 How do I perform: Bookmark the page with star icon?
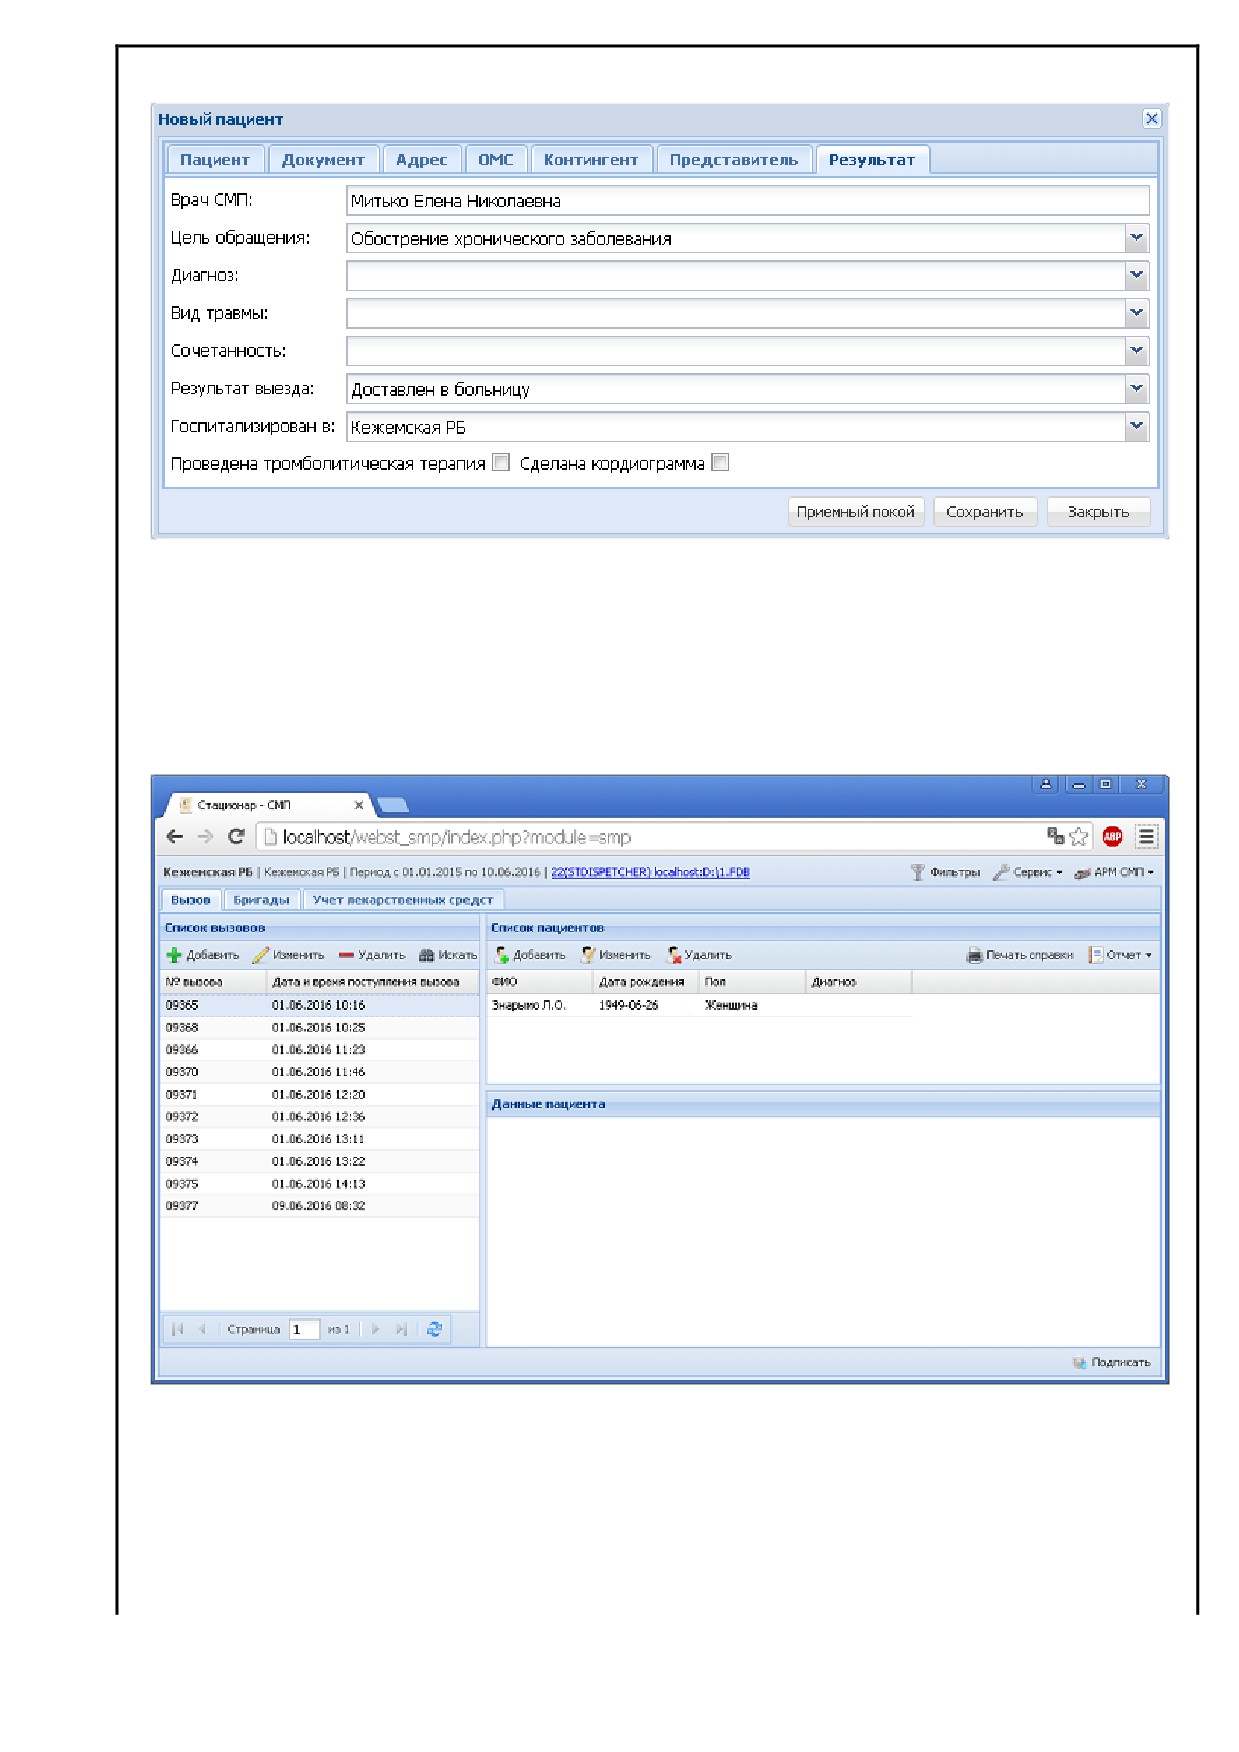pos(1078,837)
